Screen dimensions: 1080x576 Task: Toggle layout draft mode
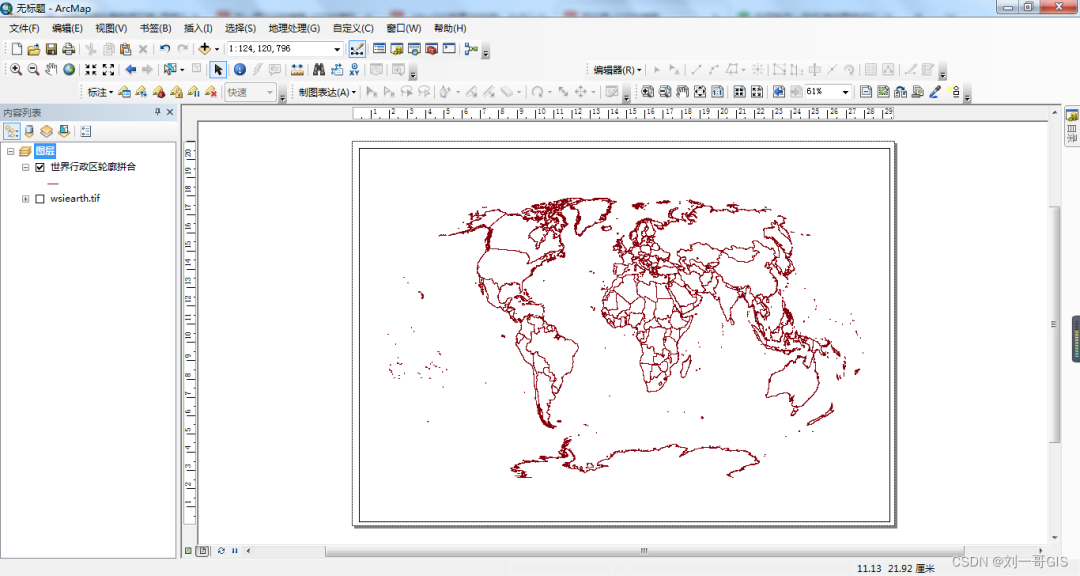[x=866, y=92]
